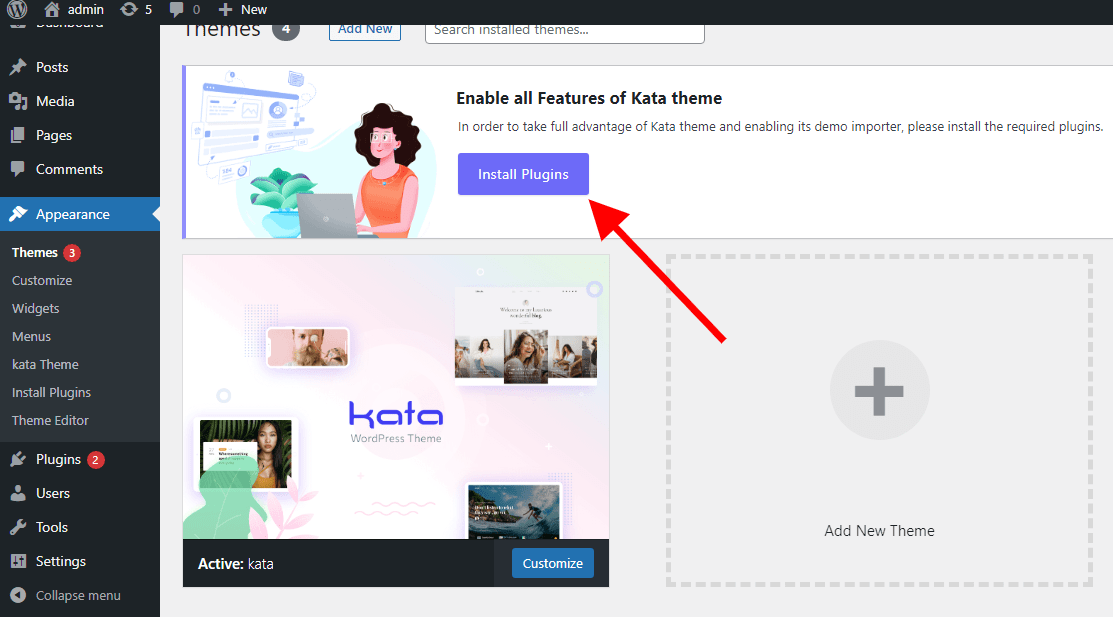Click the Plugins update badge 2

point(95,459)
